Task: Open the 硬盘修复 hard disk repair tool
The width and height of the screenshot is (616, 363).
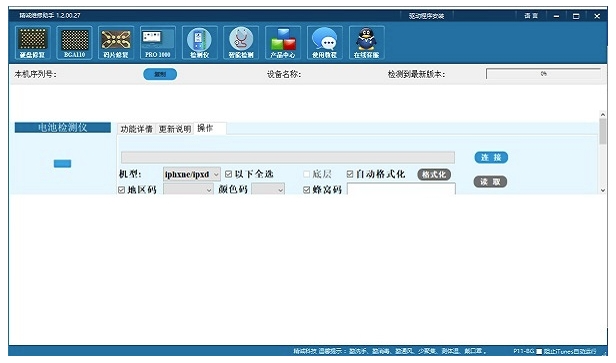Action: 33,42
